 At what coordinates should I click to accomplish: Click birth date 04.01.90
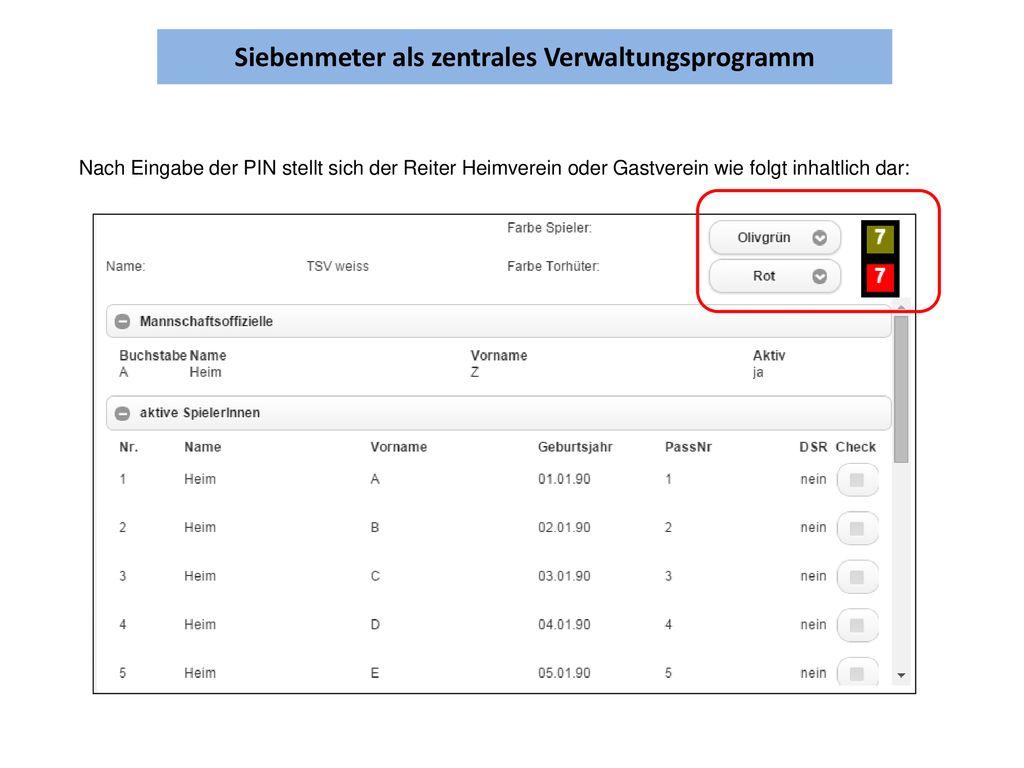564,625
